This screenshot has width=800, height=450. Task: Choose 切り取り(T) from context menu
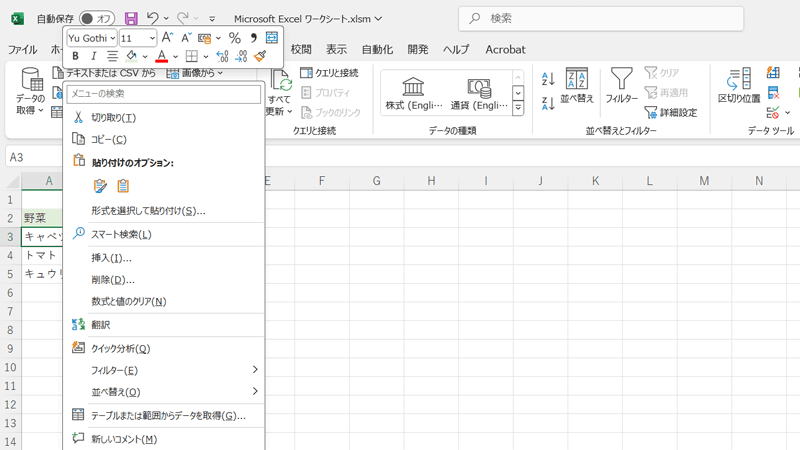(164, 118)
